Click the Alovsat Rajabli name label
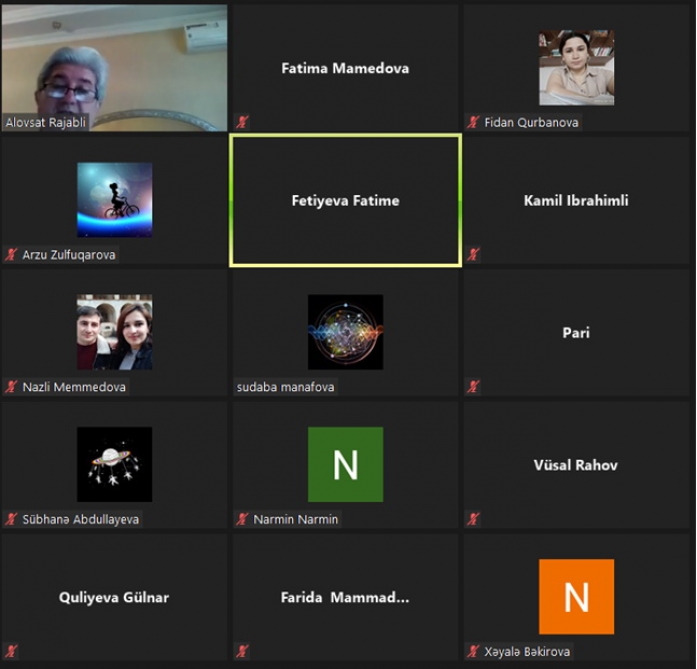The height and width of the screenshot is (669, 697). 45,122
